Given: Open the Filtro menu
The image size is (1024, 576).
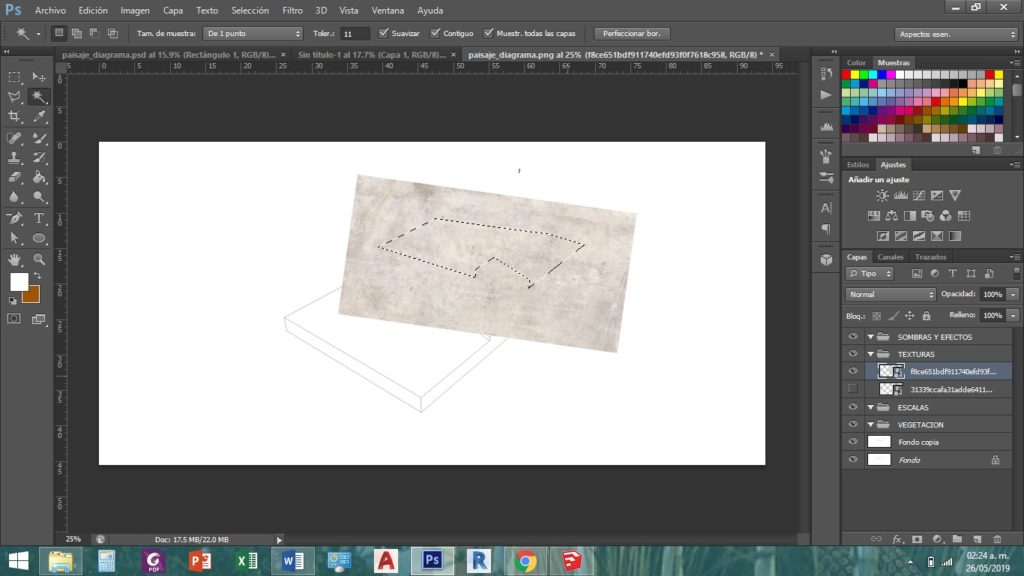Looking at the screenshot, I should tap(292, 10).
